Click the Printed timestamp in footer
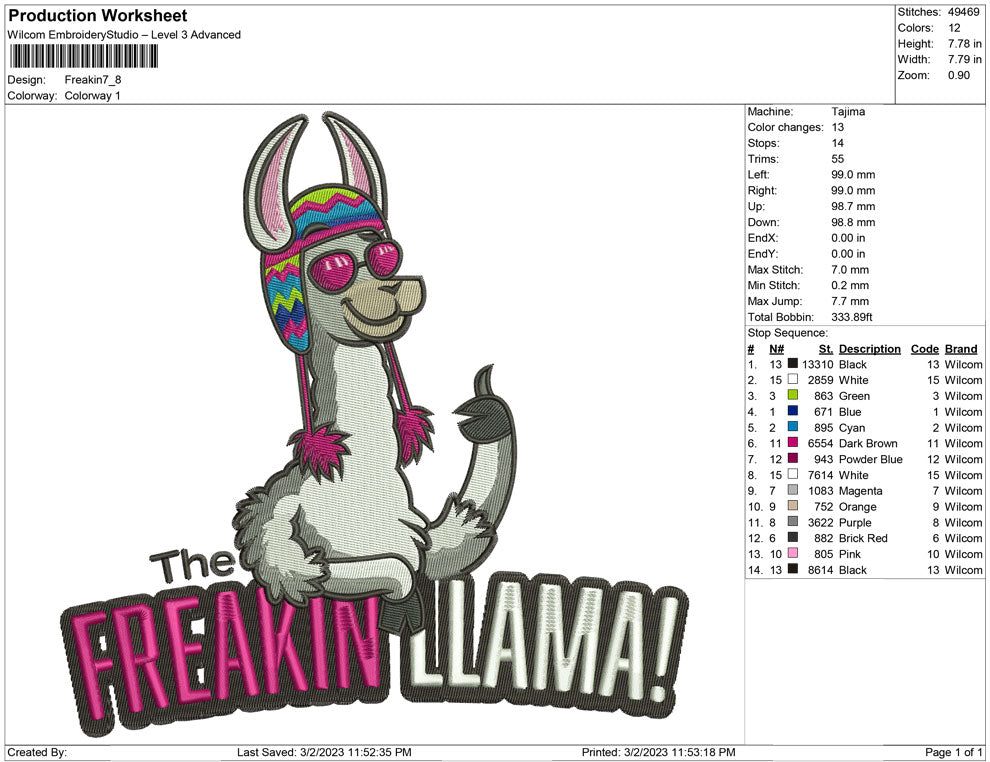The width and height of the screenshot is (990, 762). coord(659,752)
